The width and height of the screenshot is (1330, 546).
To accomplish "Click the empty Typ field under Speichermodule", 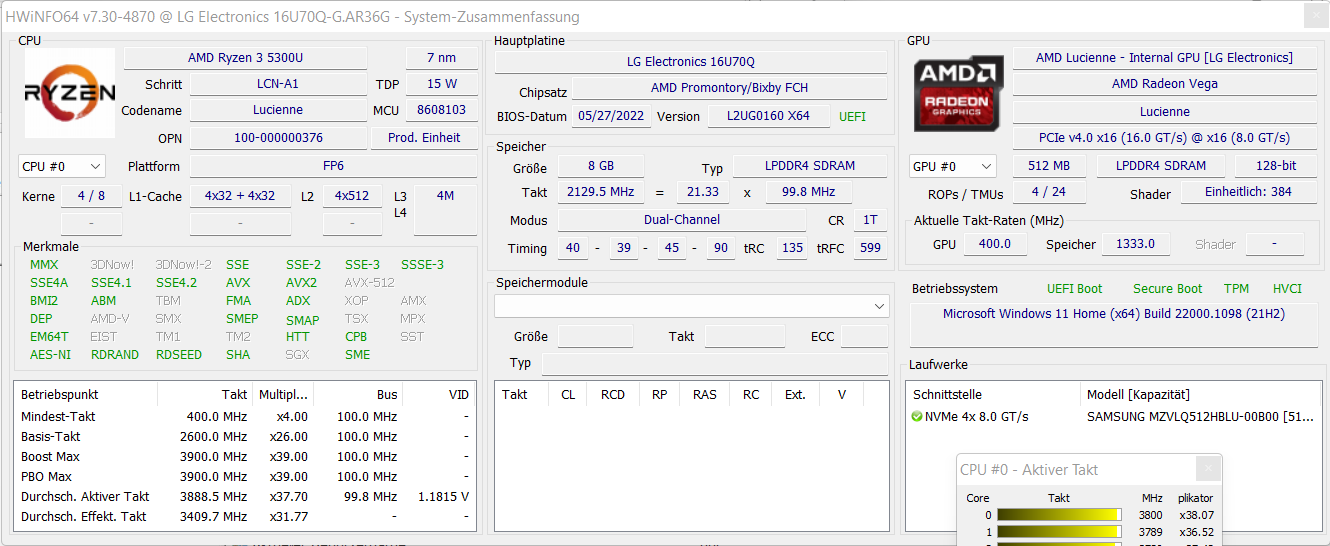I will tap(715, 363).
